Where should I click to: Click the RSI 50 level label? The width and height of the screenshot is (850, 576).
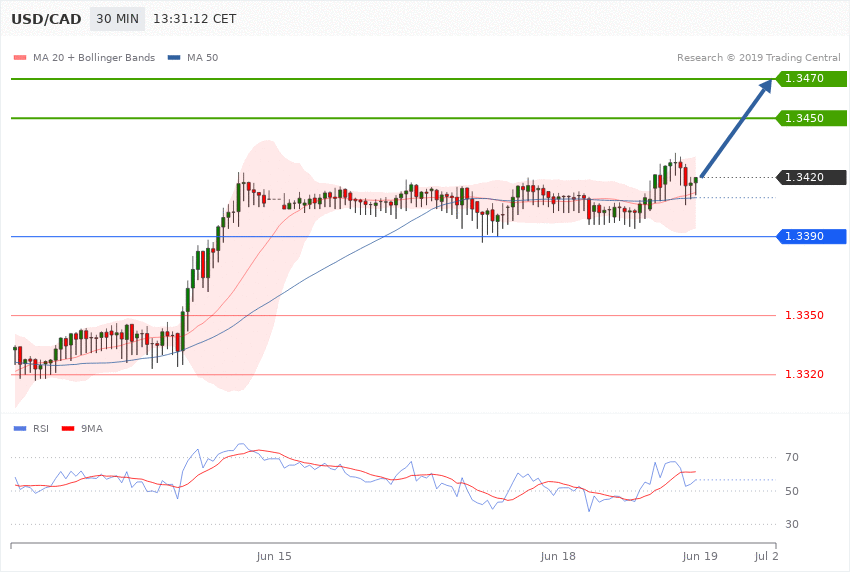(x=792, y=491)
